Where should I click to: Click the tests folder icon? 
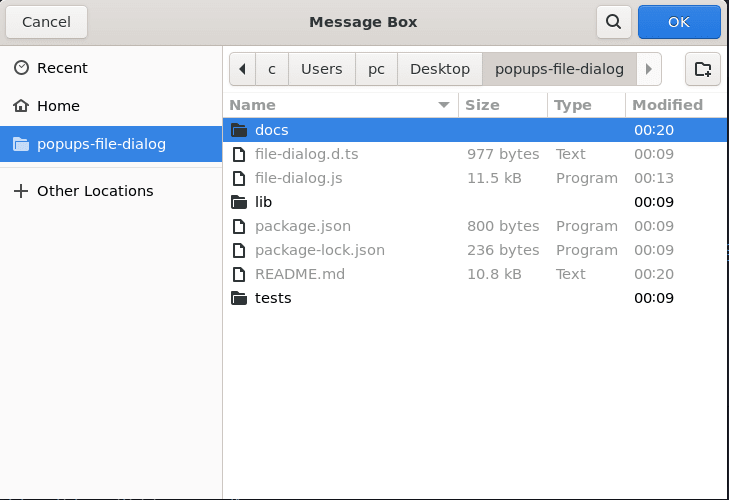239,298
